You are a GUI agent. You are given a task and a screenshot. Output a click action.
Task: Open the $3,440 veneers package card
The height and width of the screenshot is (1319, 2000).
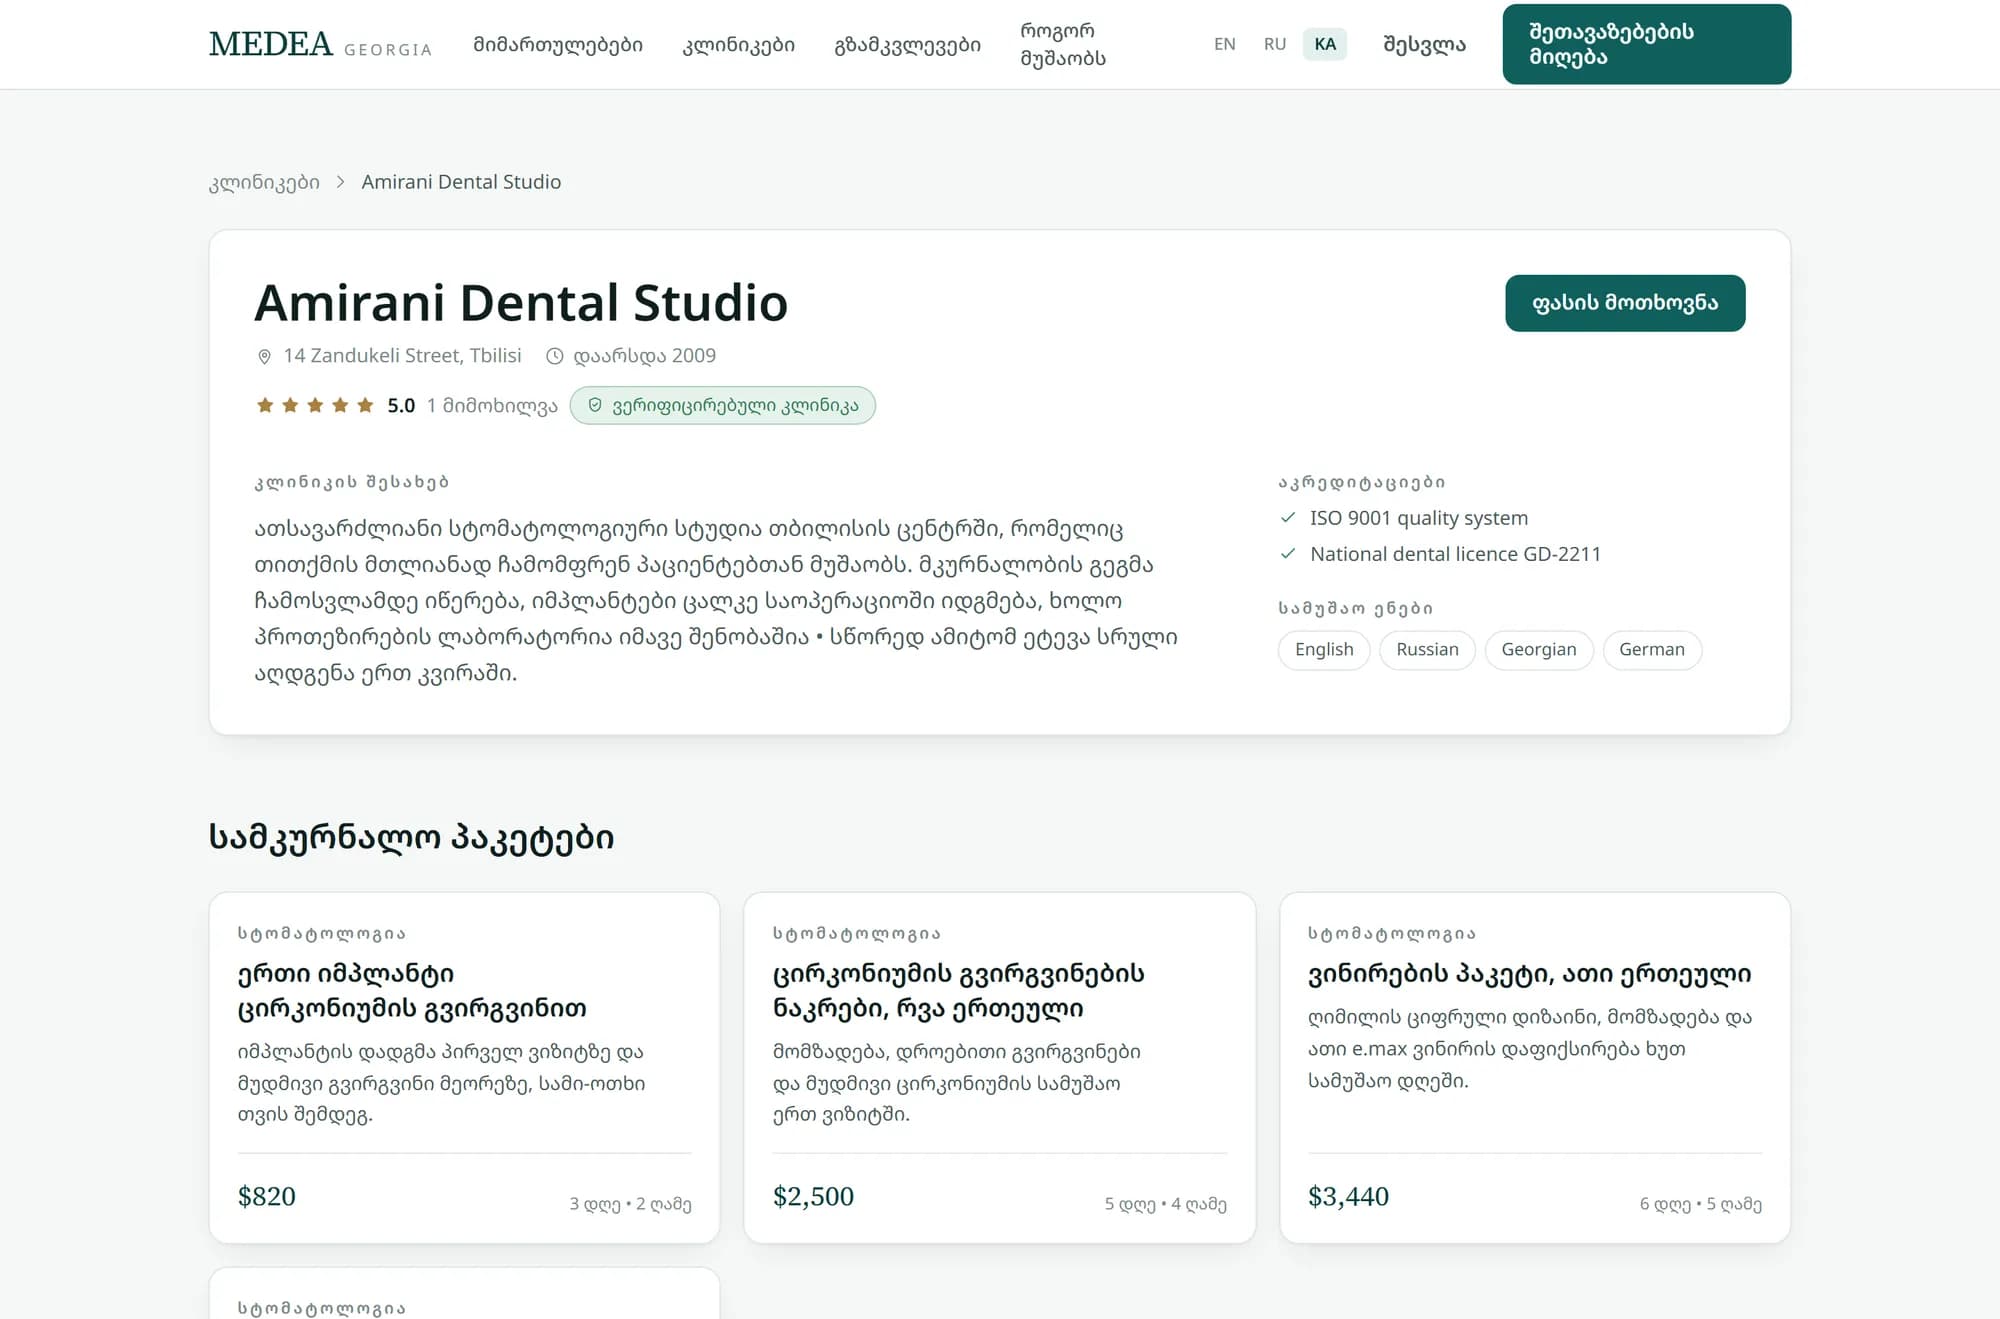tap(1535, 1067)
